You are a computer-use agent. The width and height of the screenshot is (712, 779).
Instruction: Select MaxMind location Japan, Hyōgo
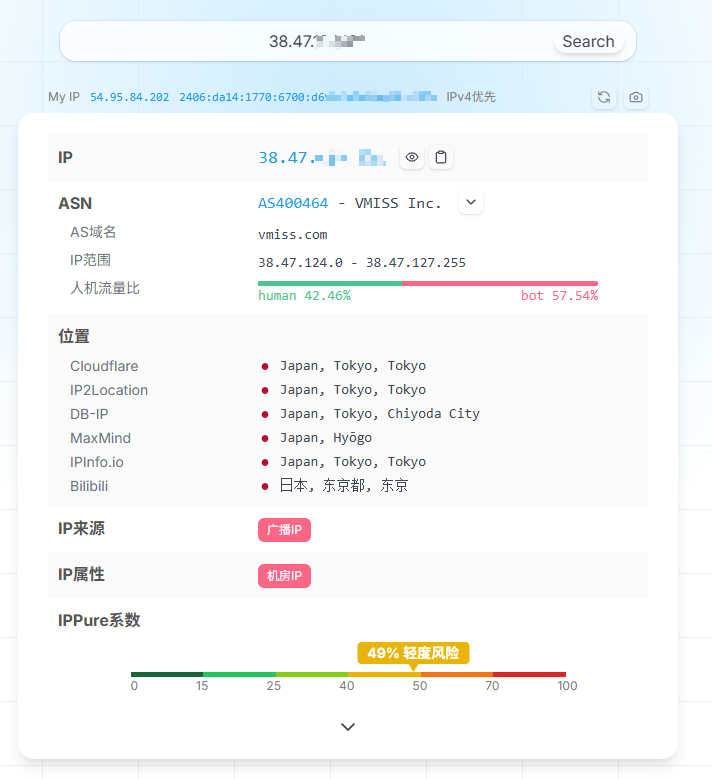coord(326,438)
